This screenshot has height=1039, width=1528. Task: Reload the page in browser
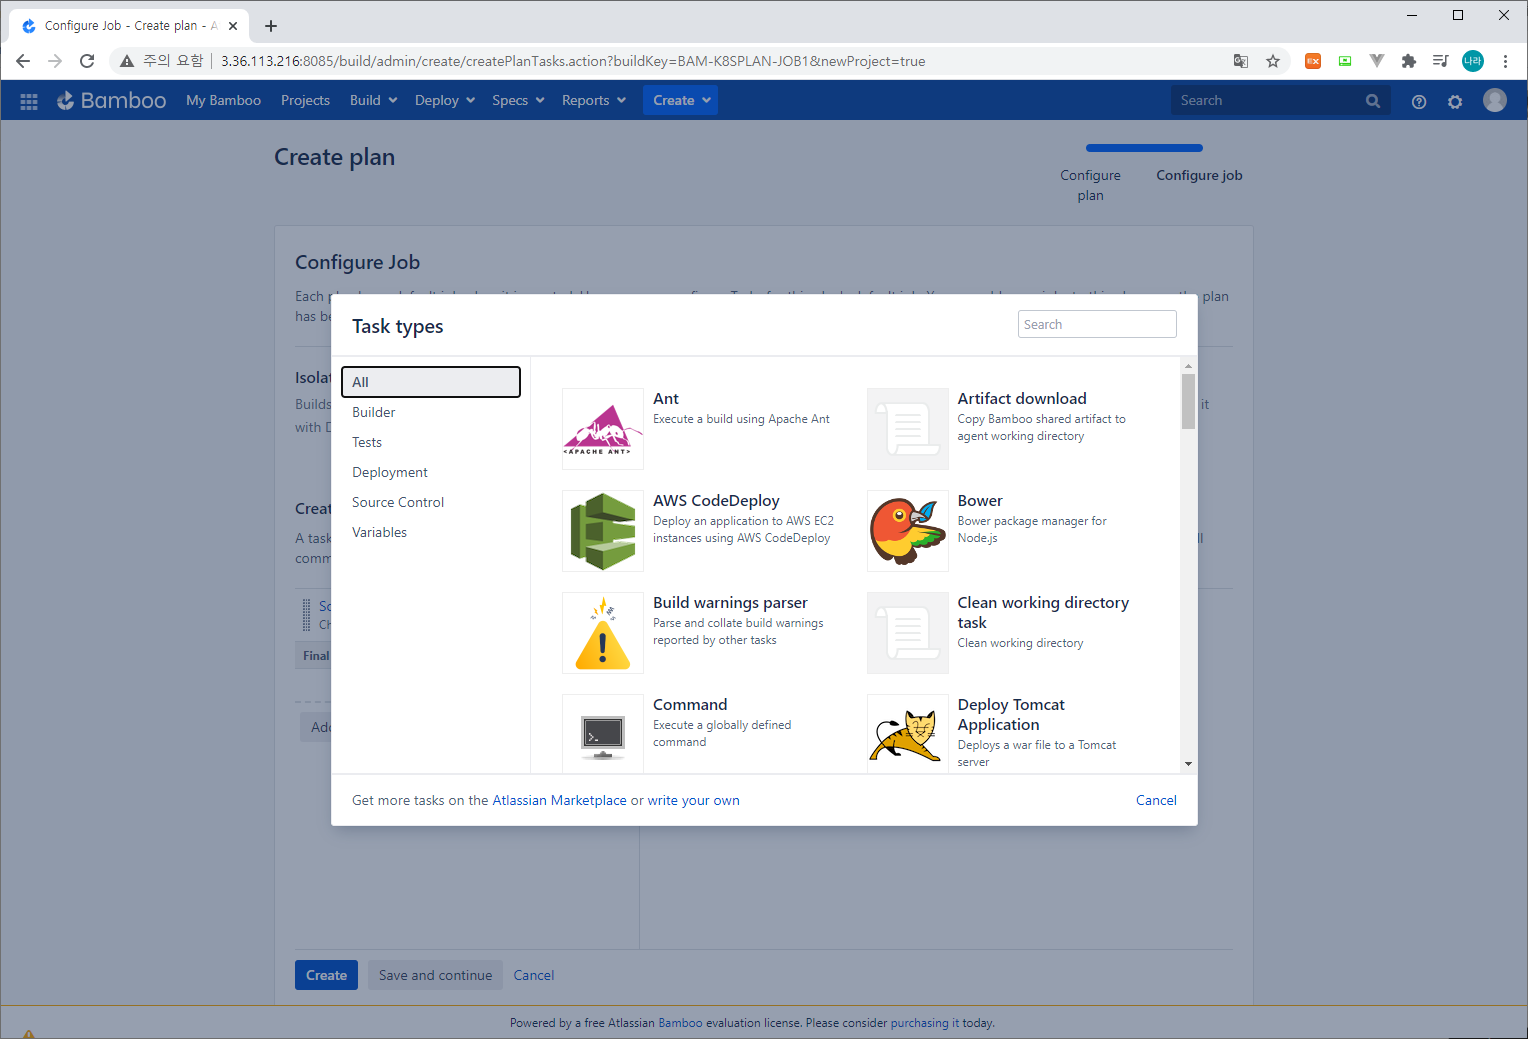(x=87, y=61)
